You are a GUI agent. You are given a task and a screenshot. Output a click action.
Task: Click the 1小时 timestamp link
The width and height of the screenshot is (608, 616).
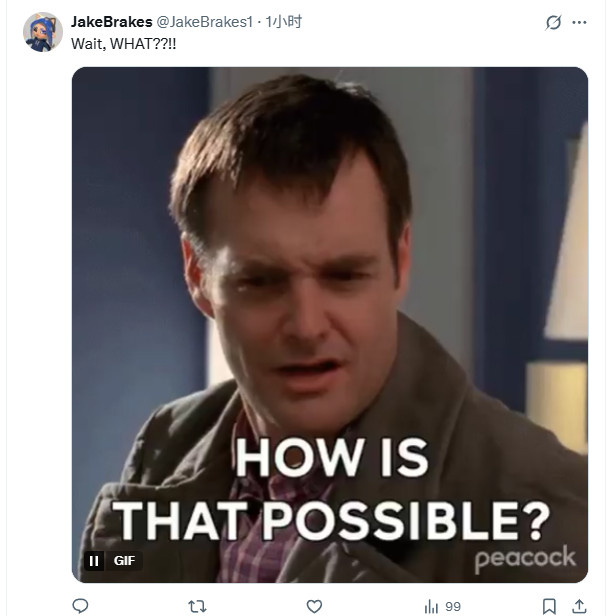tap(284, 22)
